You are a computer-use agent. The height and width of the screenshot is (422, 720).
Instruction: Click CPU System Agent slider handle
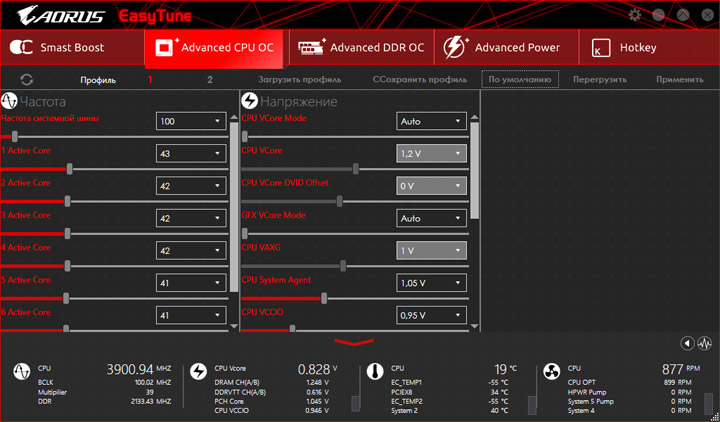coord(324,298)
